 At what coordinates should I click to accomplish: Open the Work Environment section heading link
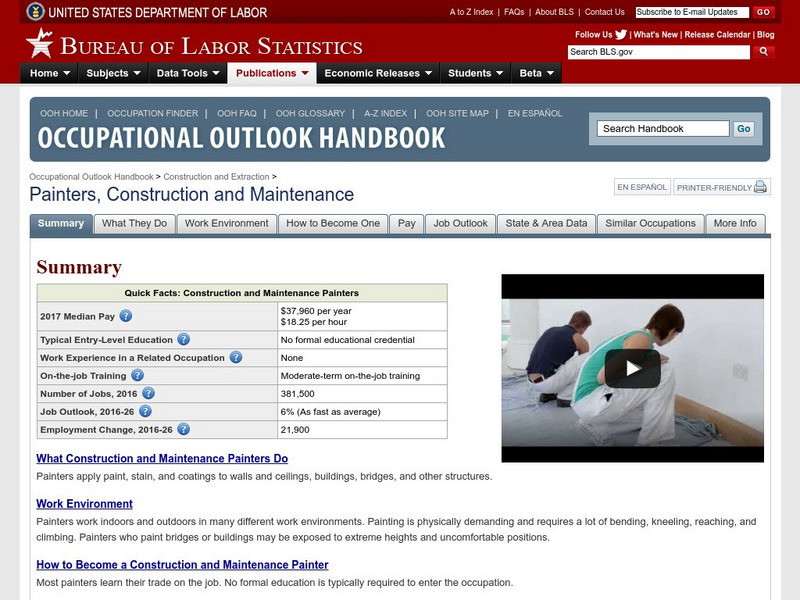pyautogui.click(x=84, y=504)
